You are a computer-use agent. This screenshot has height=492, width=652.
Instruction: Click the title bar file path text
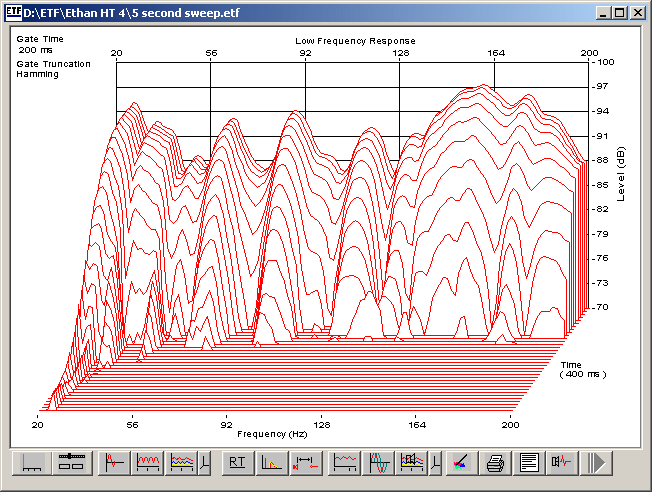pyautogui.click(x=131, y=13)
